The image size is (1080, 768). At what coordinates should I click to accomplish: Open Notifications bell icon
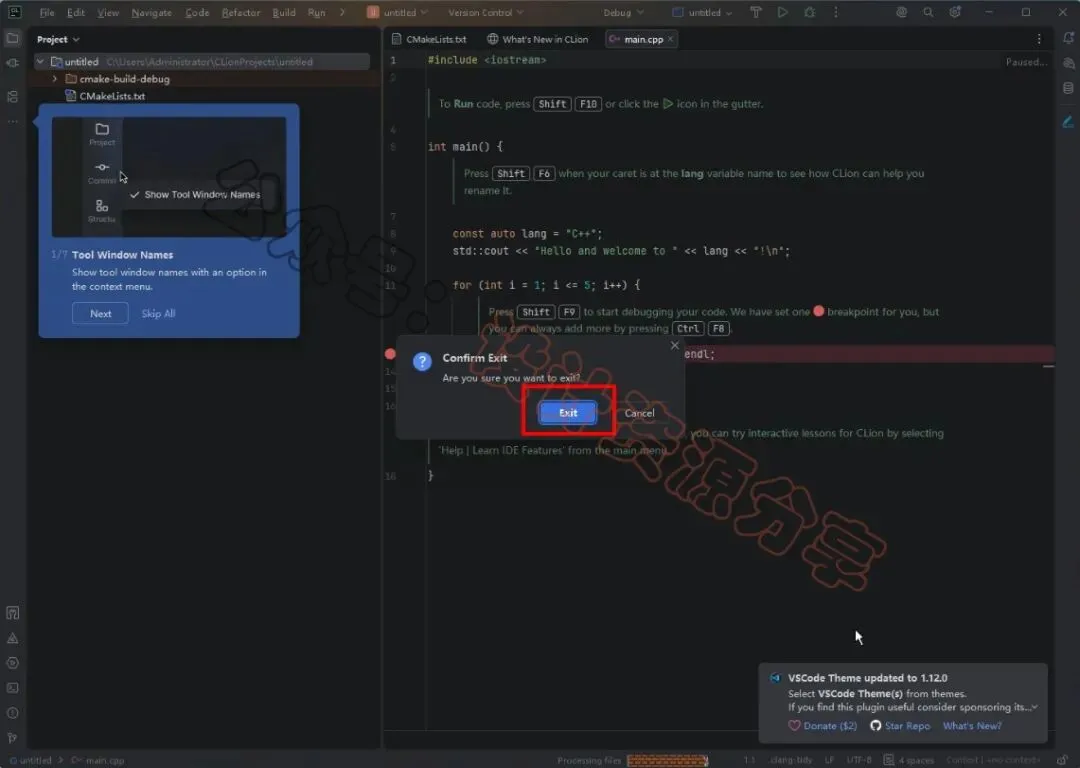tap(1068, 39)
